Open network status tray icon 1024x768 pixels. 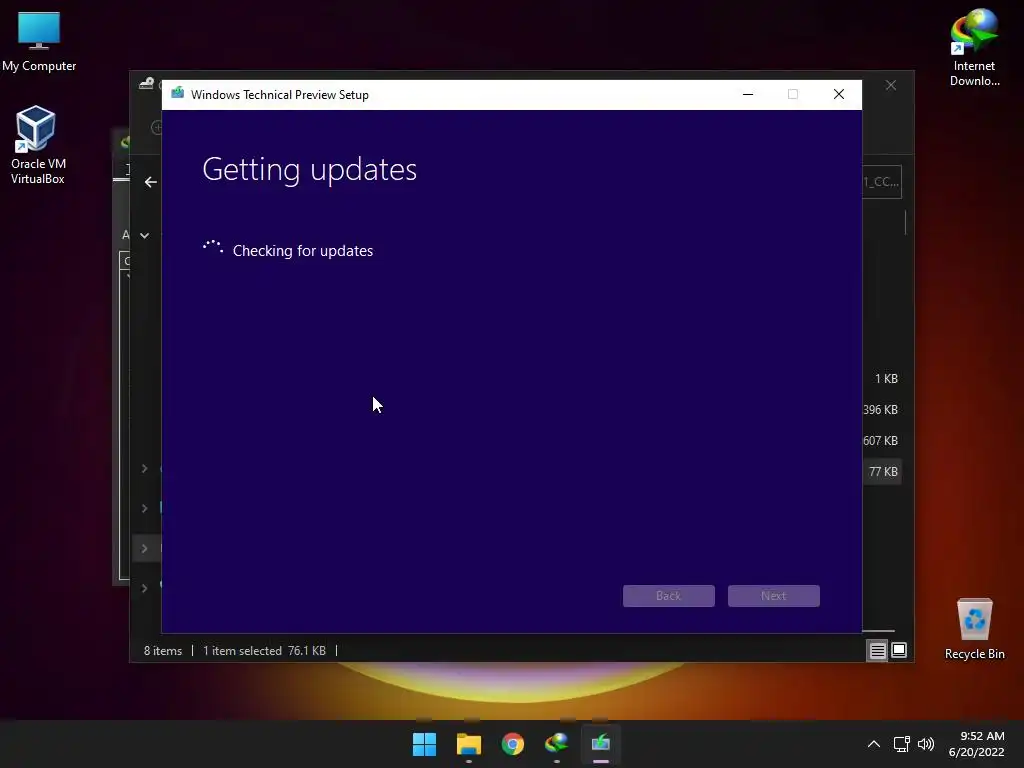(902, 744)
